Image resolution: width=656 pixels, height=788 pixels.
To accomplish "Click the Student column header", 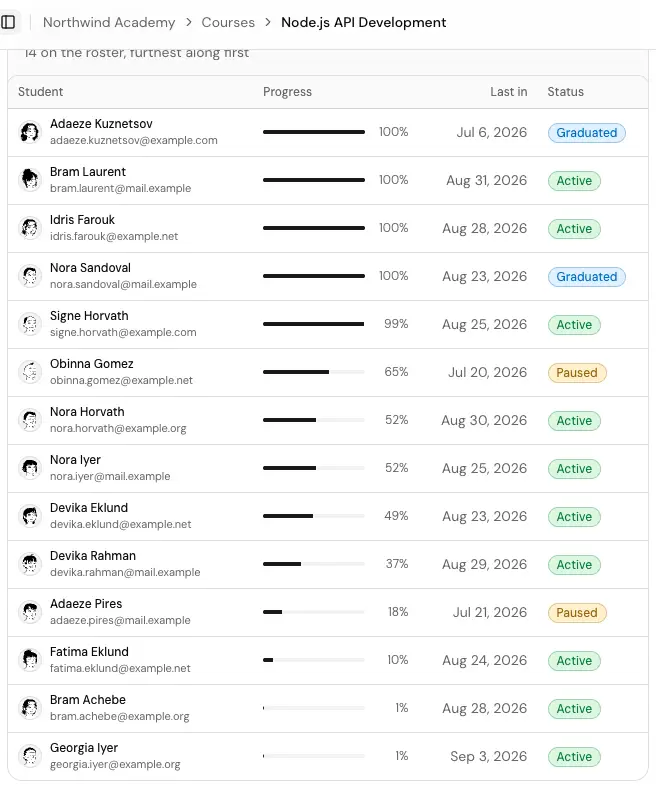I will [x=41, y=91].
